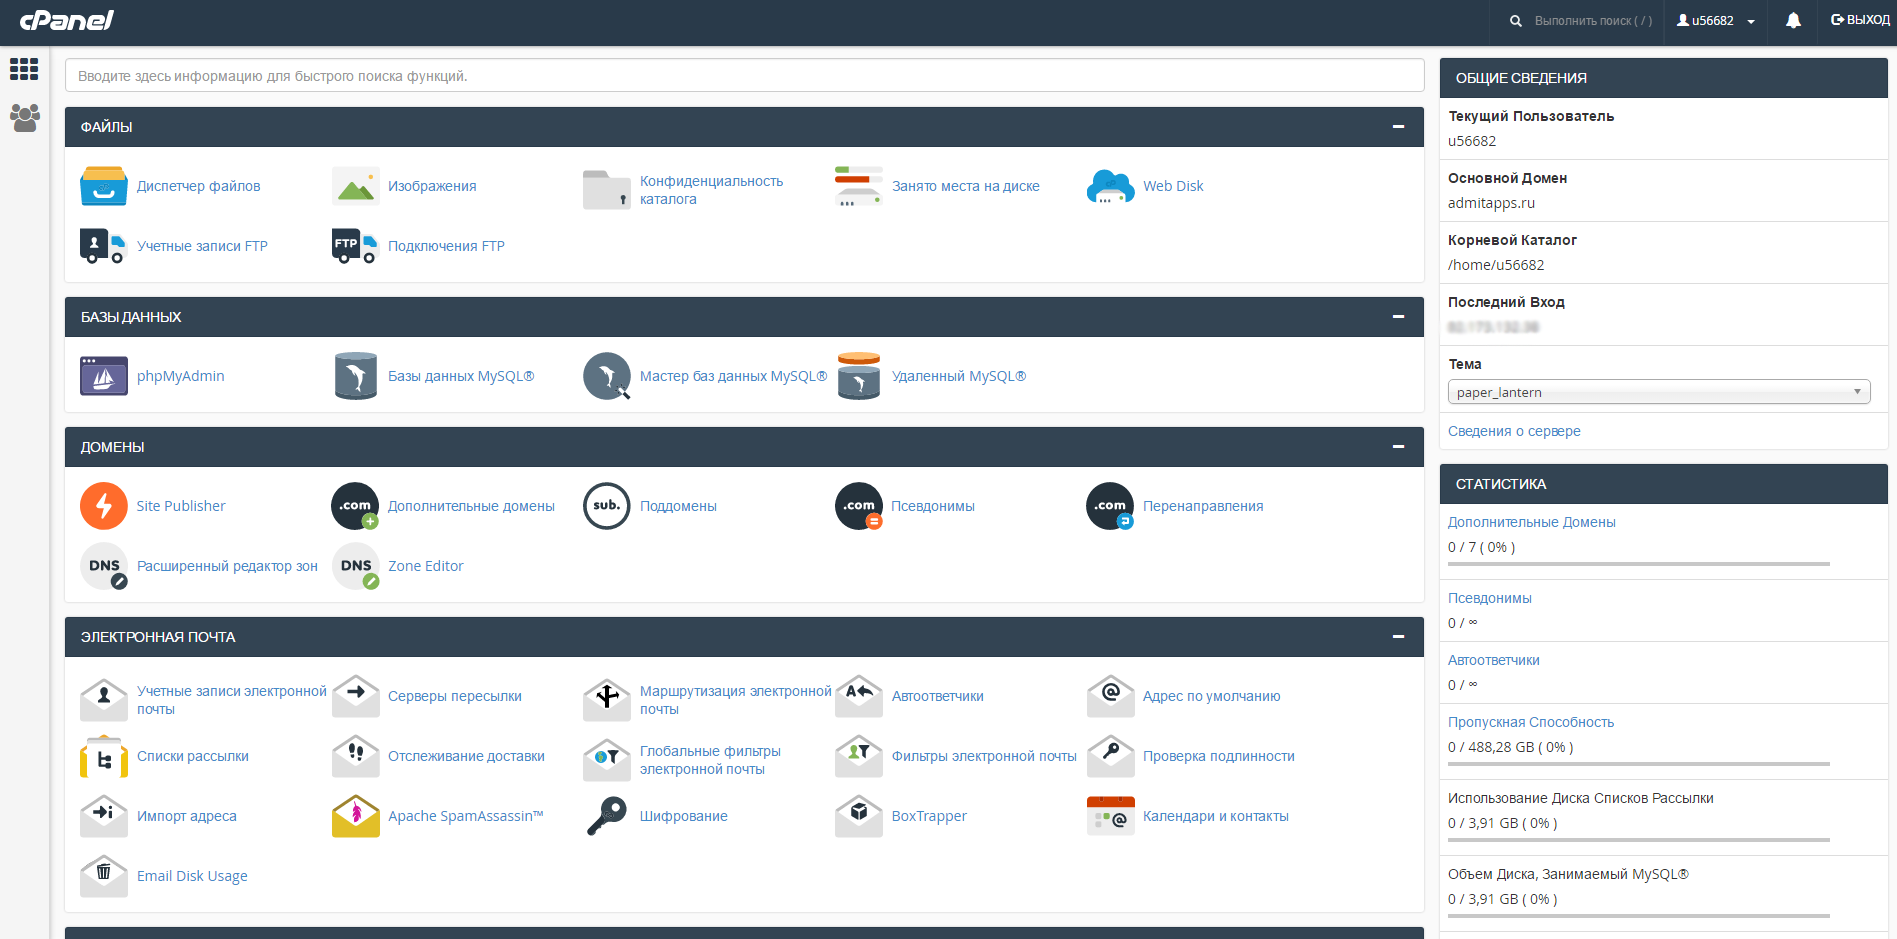Screen dimensions: 1897x939
Task: Open the paper_lantern theme dropdown
Action: (1659, 392)
